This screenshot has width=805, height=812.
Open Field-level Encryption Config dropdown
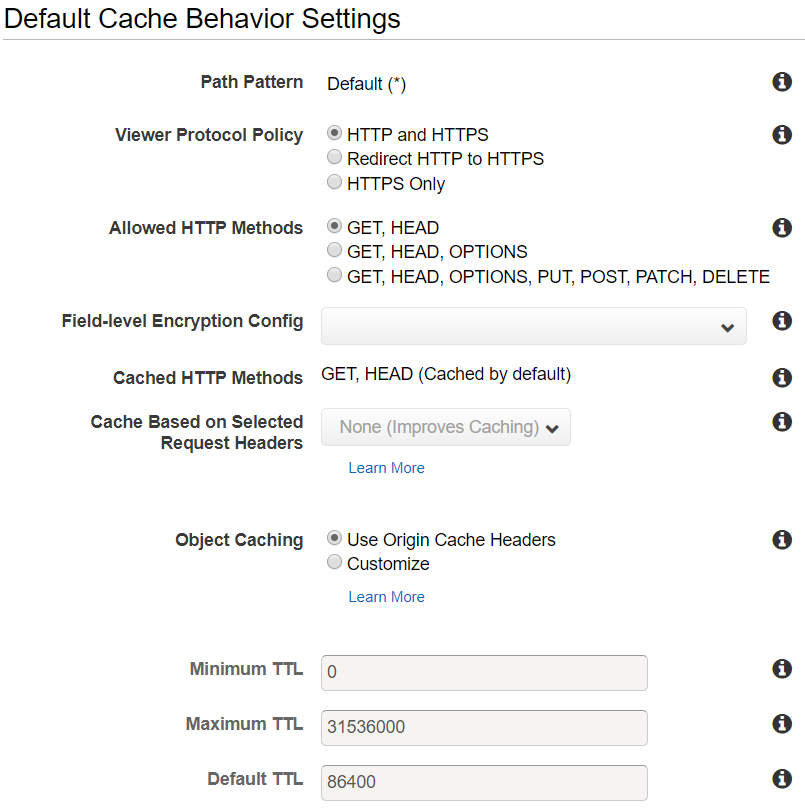tap(533, 326)
